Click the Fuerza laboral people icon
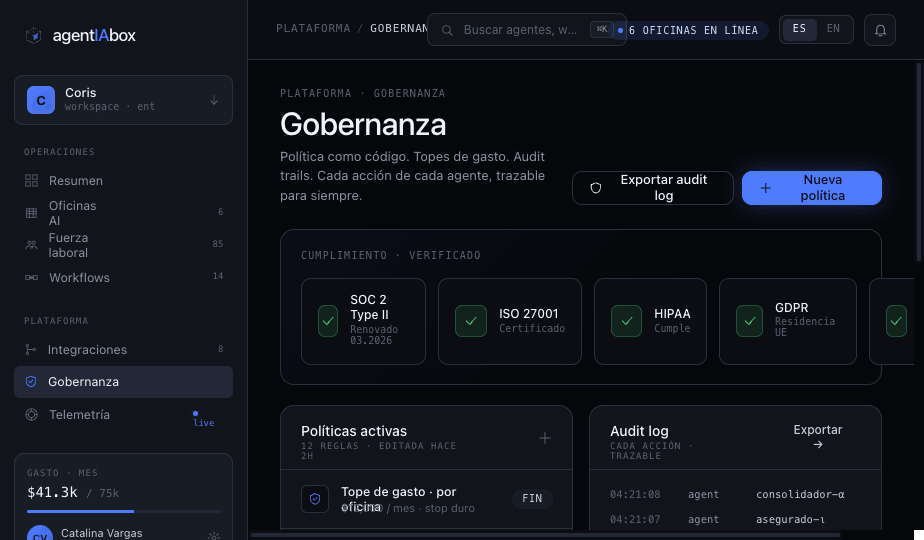The width and height of the screenshot is (924, 540). tap(31, 245)
